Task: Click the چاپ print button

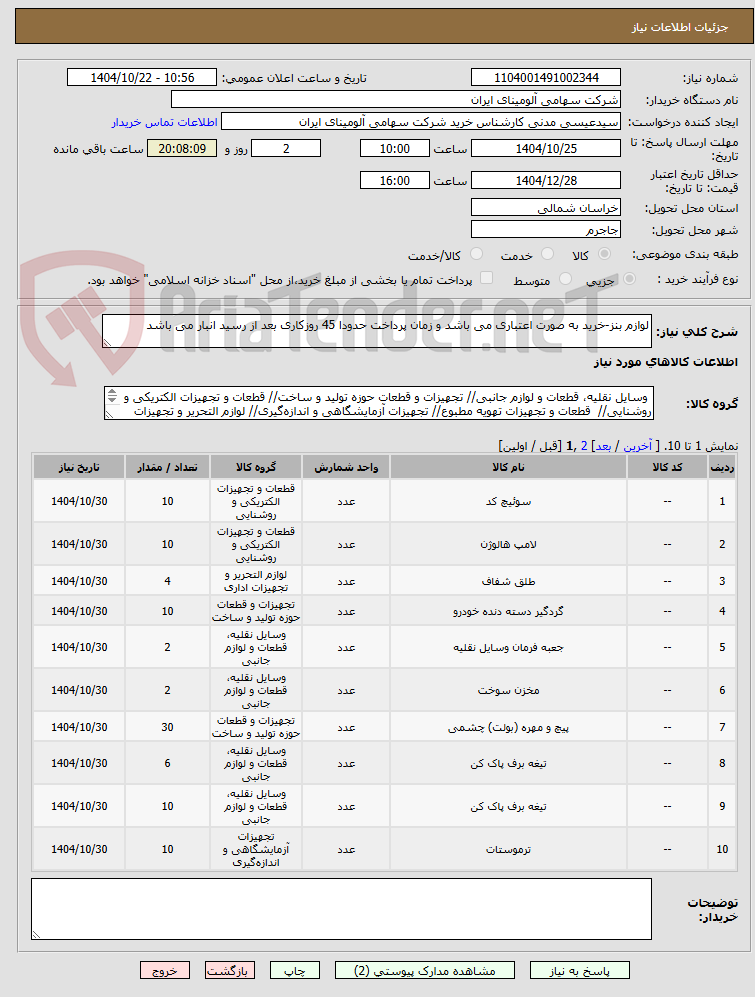Action: 294,970
